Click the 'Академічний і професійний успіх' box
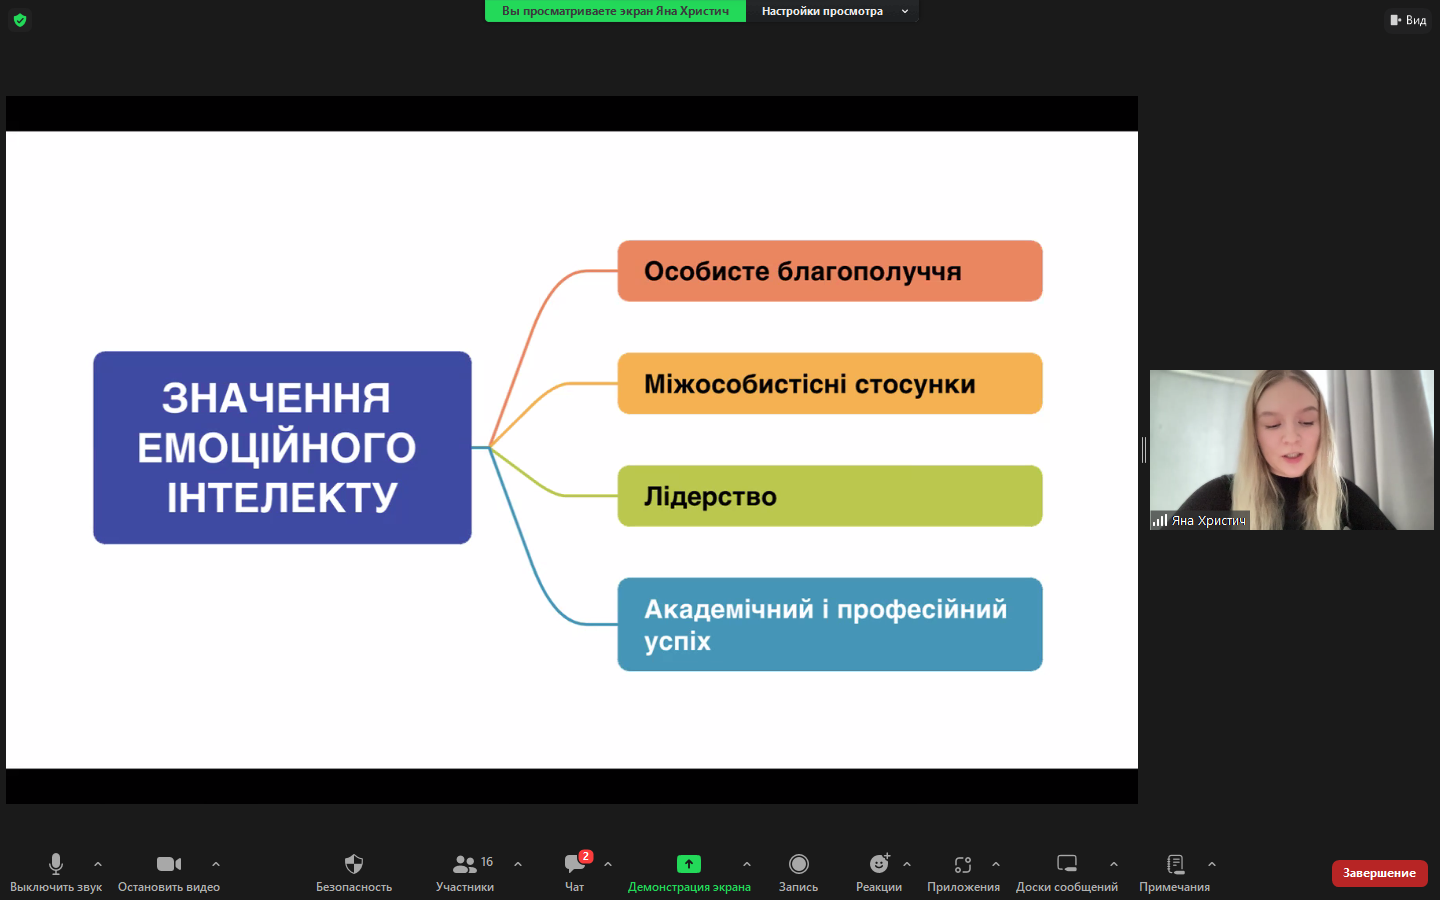Screen dimensions: 1440x900 (x=830, y=624)
